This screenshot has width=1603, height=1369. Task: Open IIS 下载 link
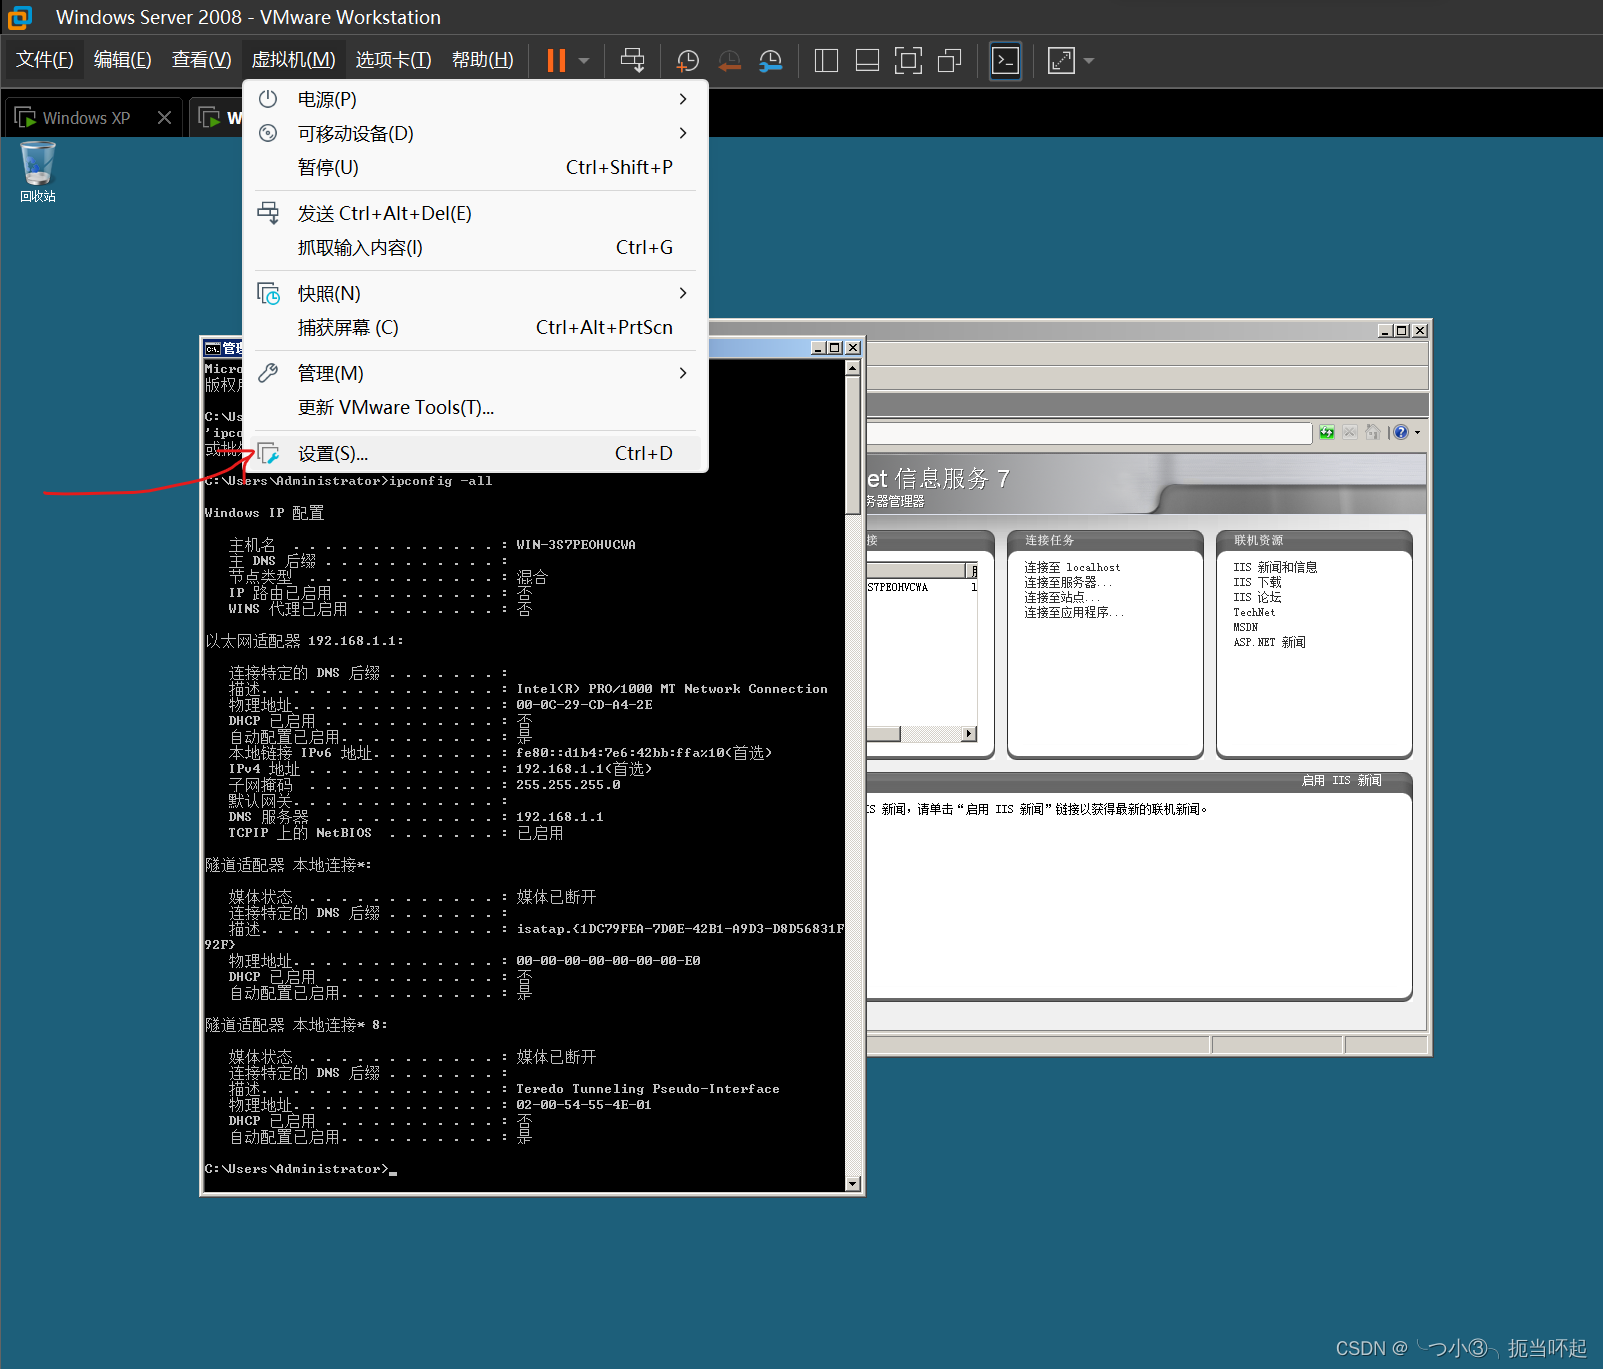1257,582
